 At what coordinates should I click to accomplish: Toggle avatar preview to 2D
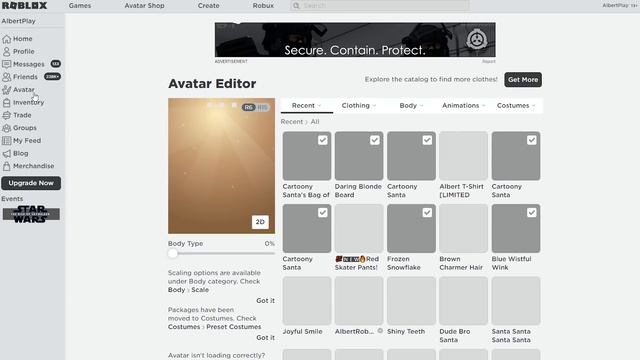point(260,222)
